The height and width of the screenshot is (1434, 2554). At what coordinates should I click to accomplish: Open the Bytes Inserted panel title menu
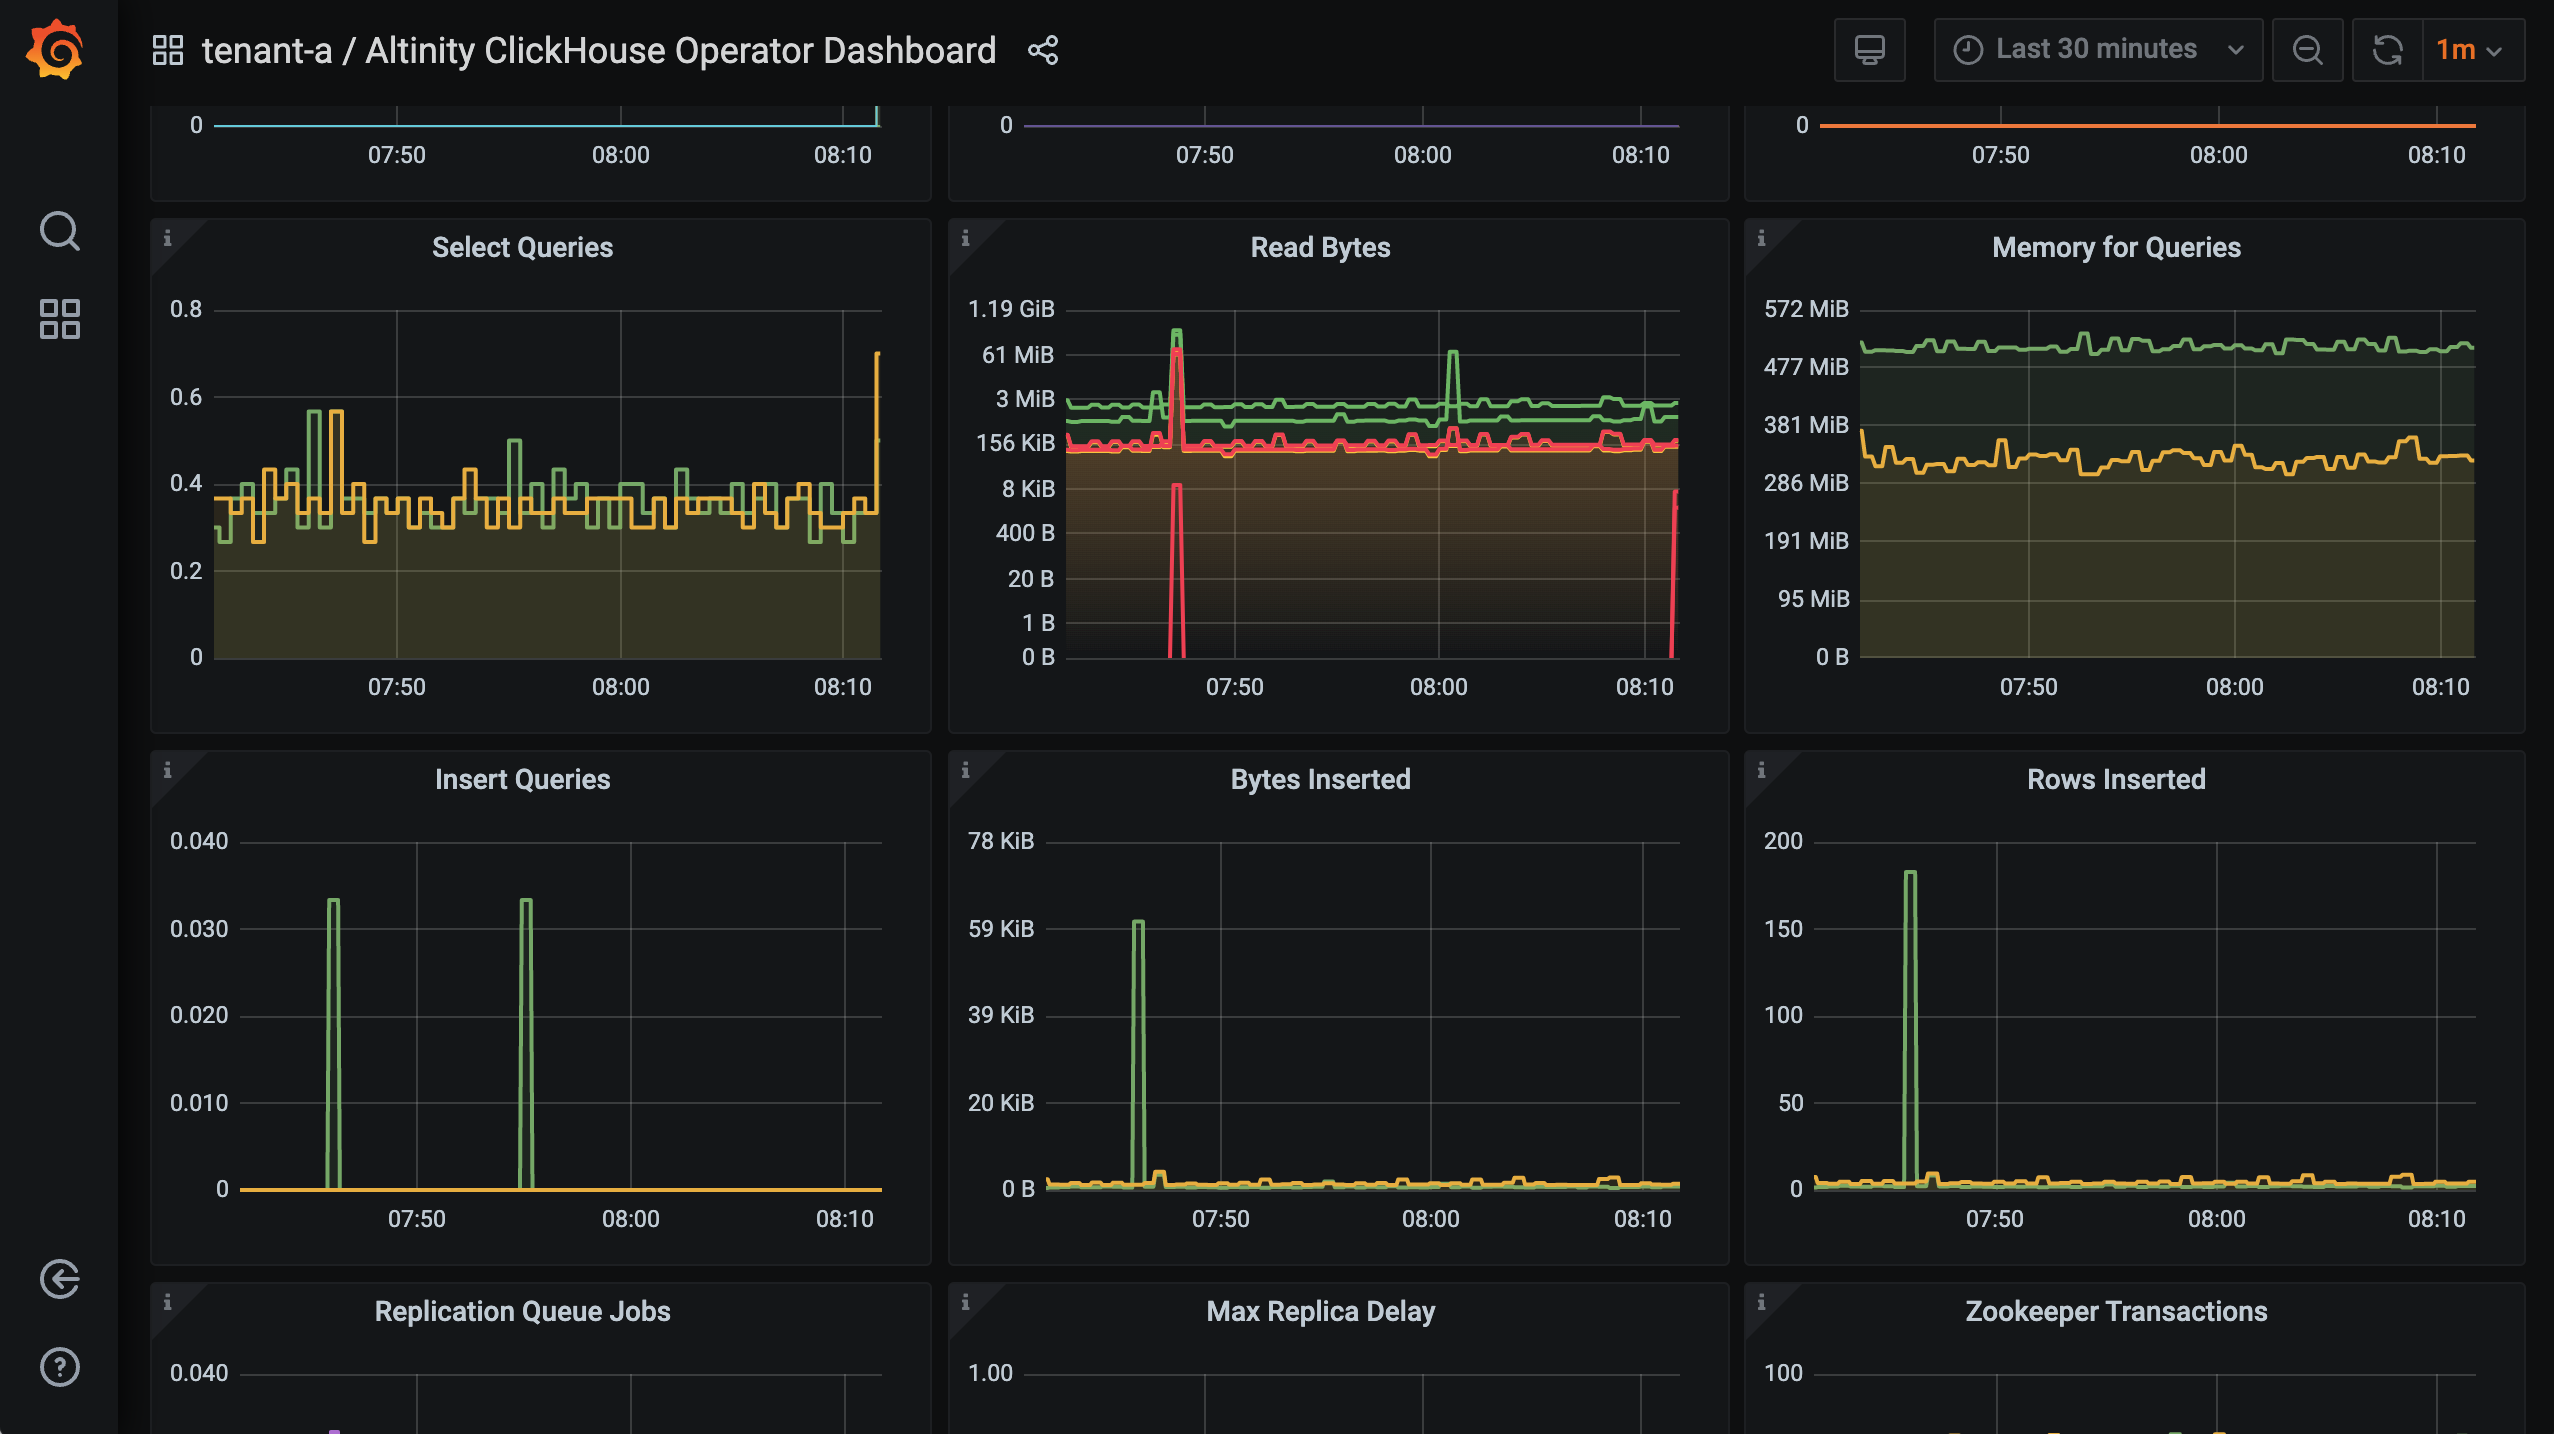(1320, 780)
